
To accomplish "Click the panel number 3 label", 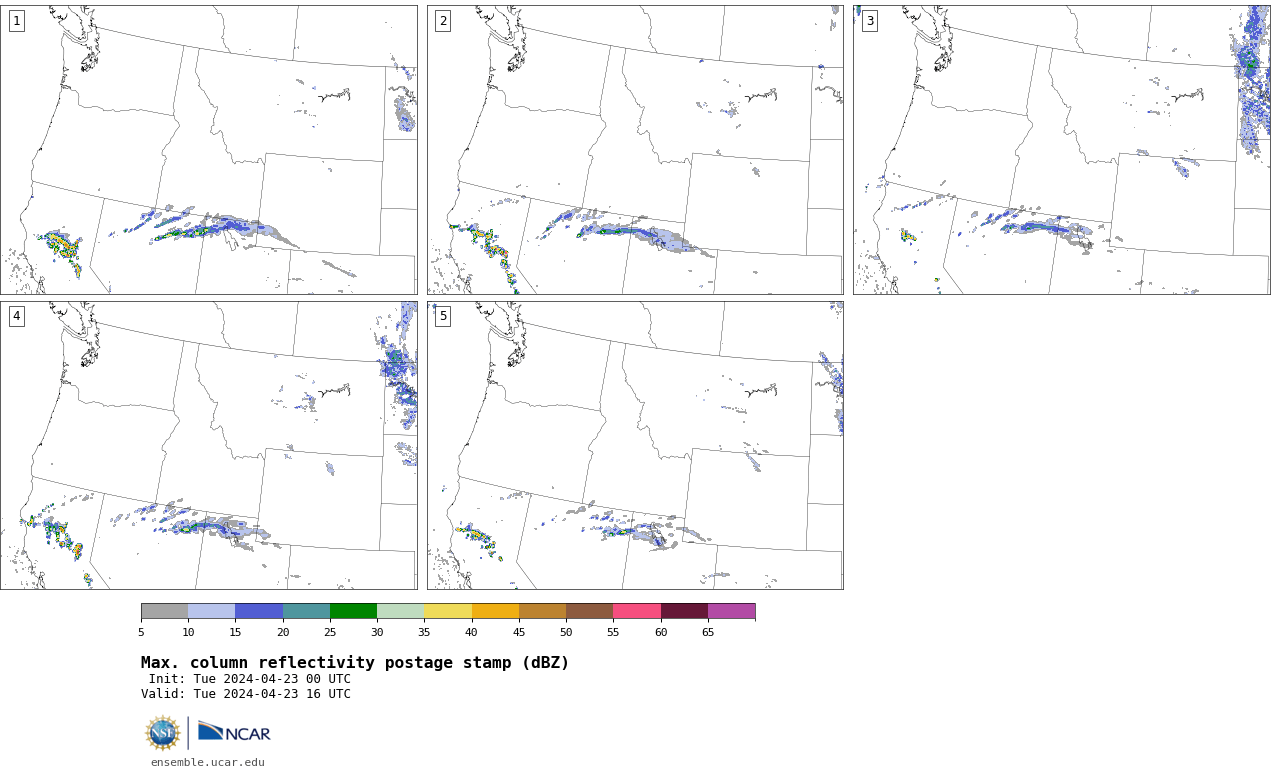I will point(869,20).
